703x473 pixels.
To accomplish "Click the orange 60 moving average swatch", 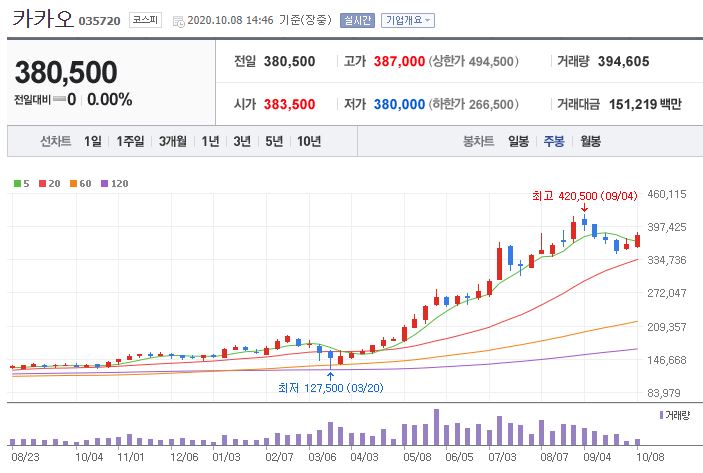I will tap(74, 183).
